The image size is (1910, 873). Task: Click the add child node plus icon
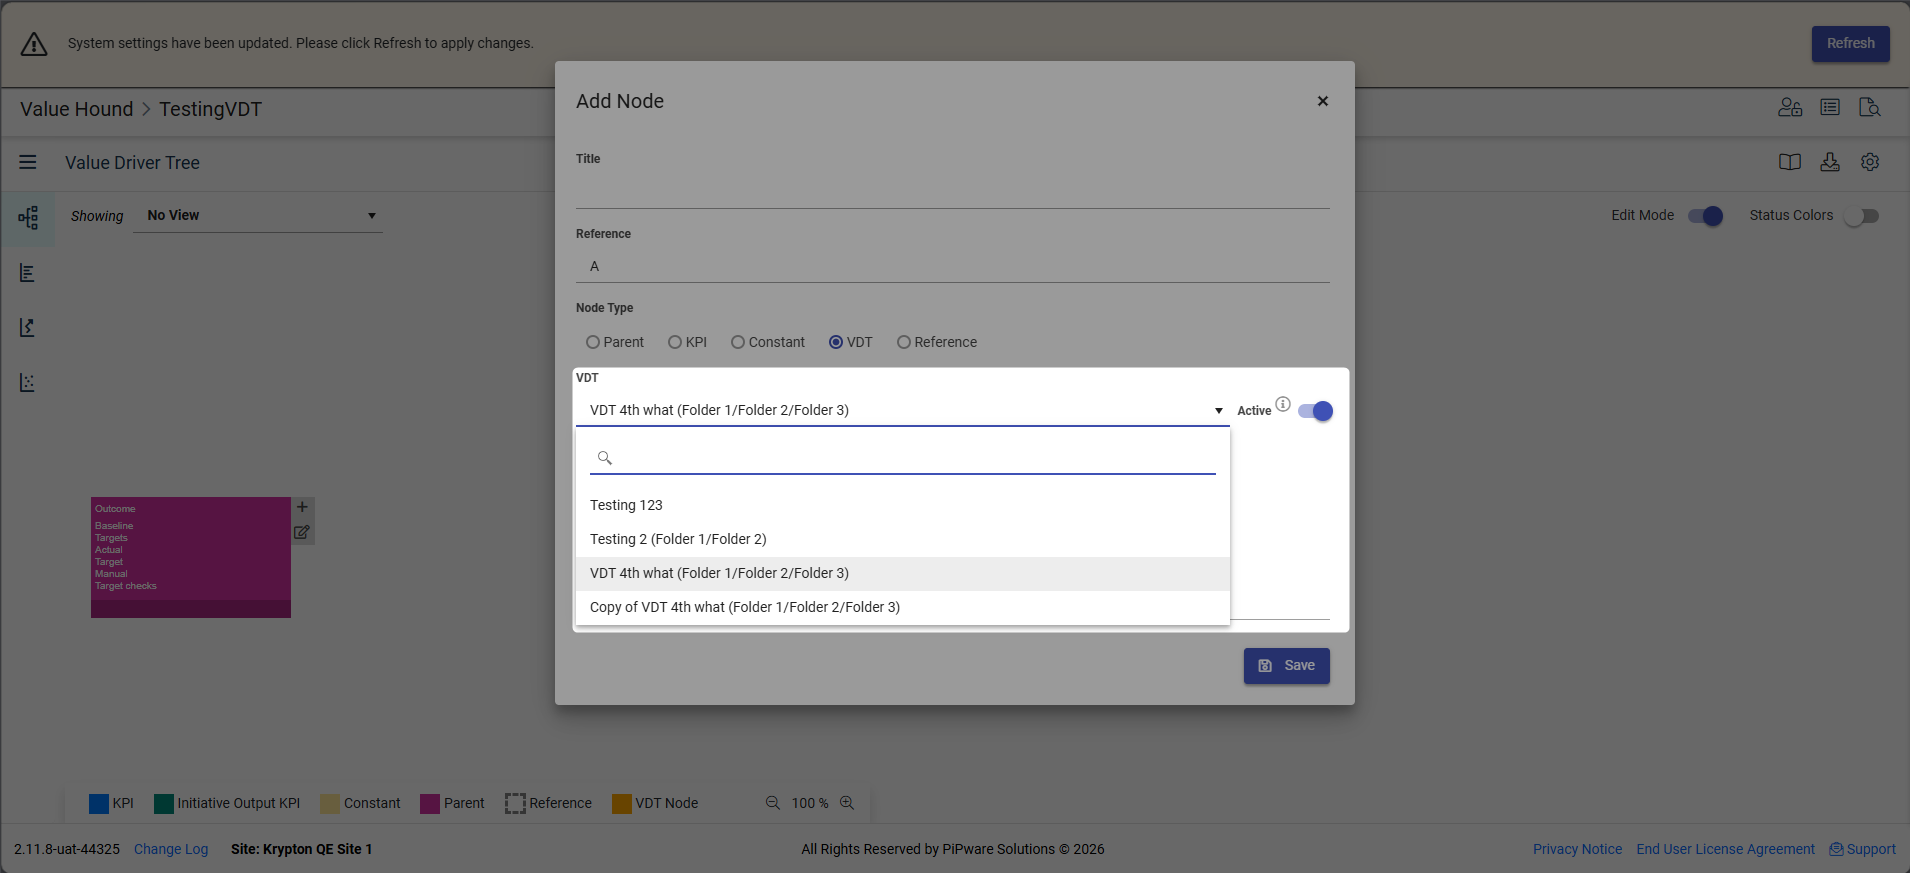(x=302, y=507)
